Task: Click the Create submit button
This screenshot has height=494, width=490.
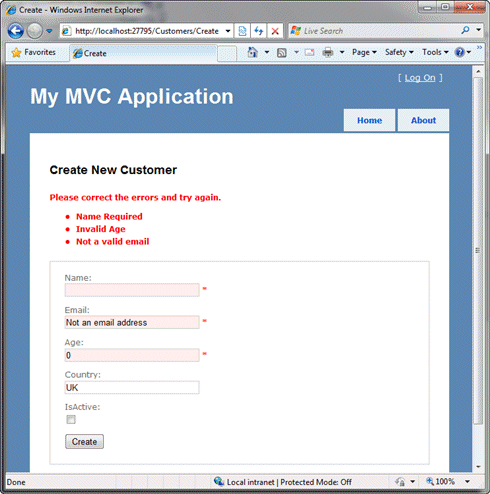Action: coord(84,442)
